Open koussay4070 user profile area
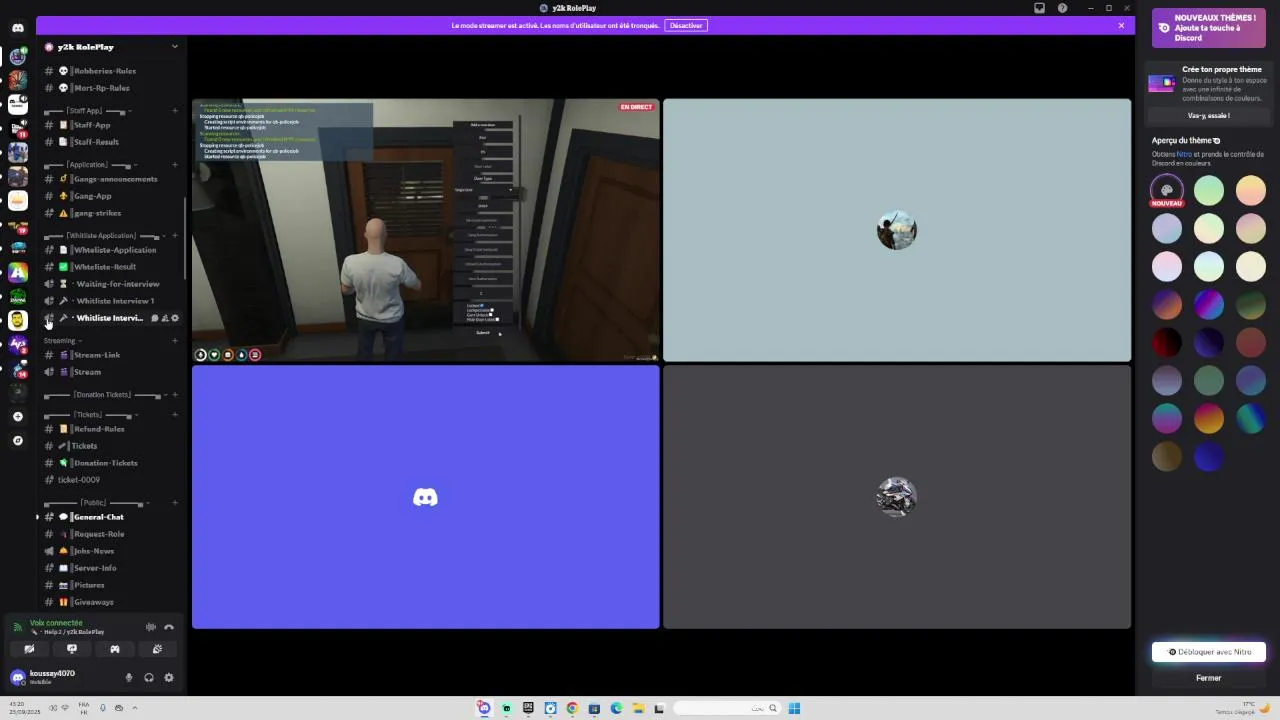1280x720 pixels. (x=62, y=677)
